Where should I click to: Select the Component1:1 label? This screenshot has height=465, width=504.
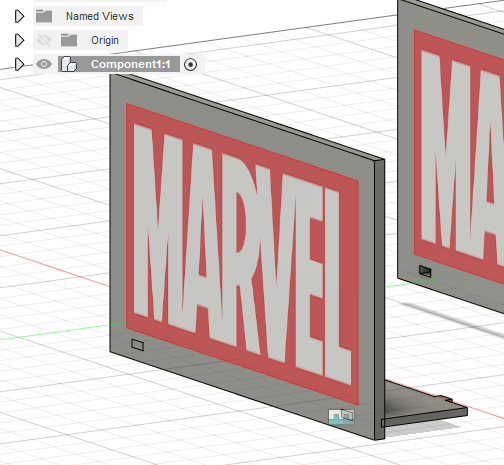(x=131, y=64)
